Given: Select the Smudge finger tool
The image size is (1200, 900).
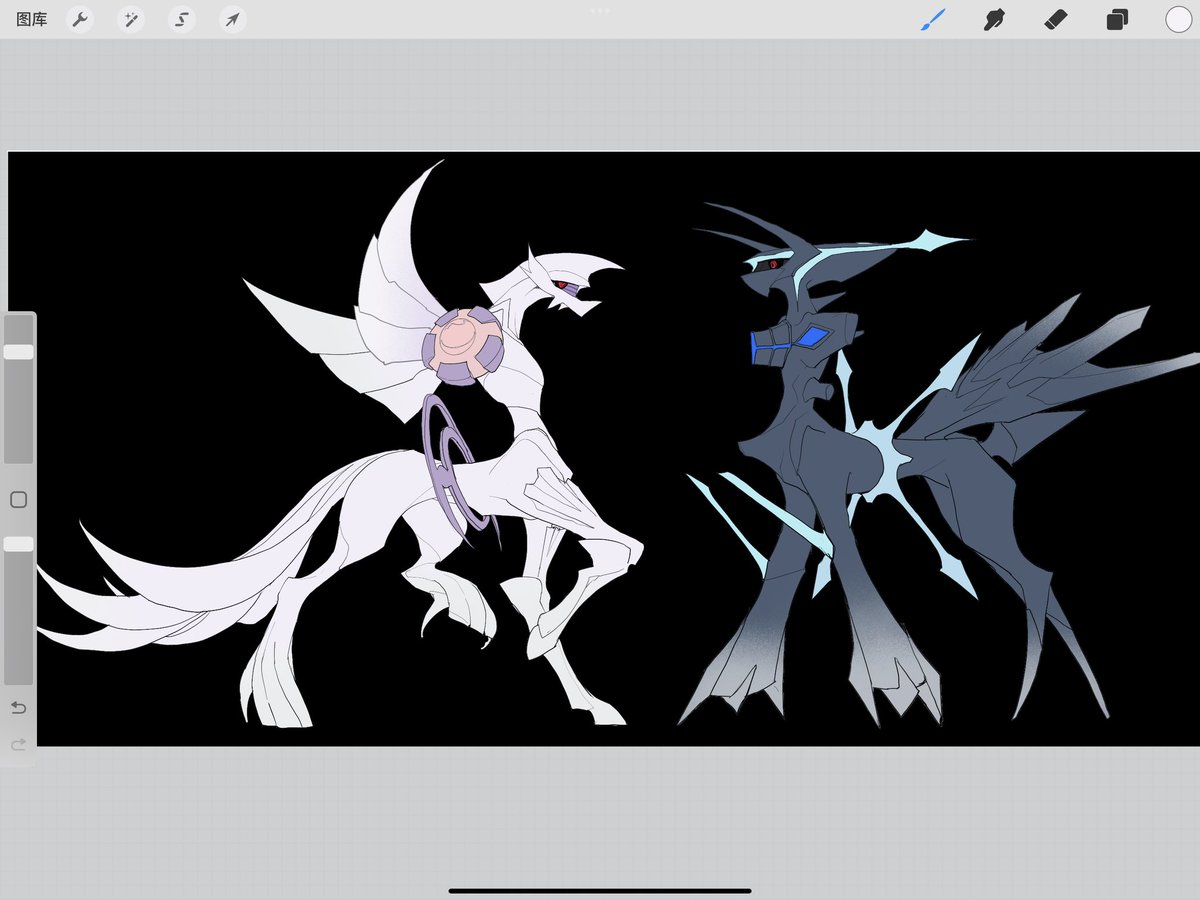Looking at the screenshot, I should 994,19.
